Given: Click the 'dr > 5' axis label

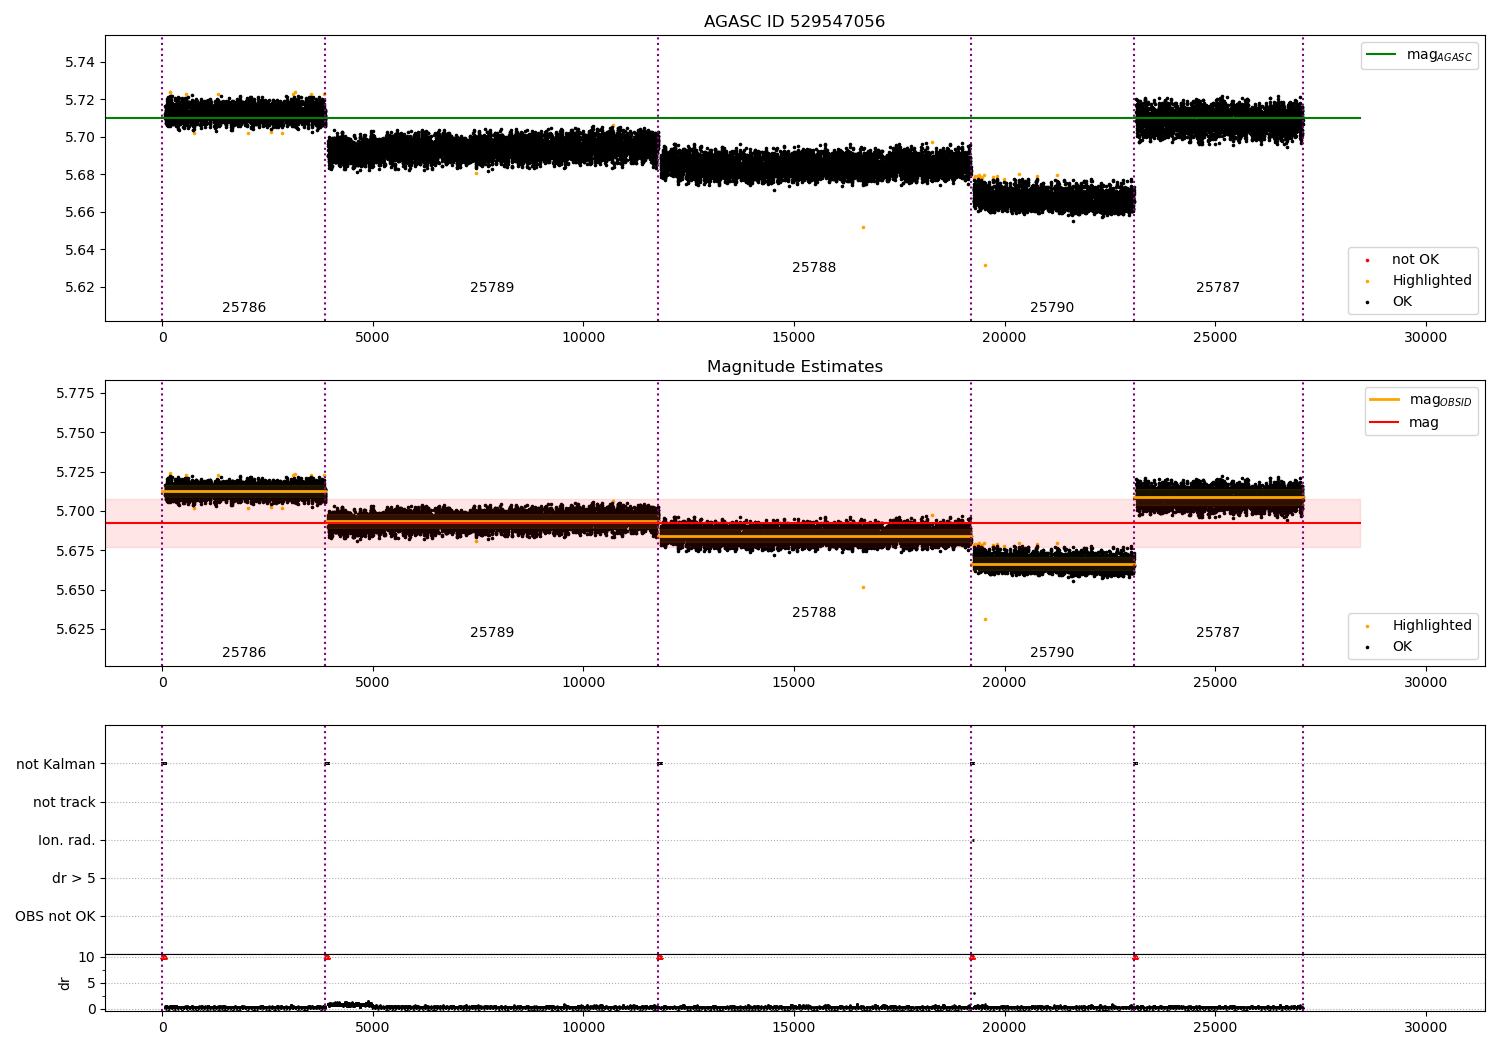Looking at the screenshot, I should tap(74, 878).
